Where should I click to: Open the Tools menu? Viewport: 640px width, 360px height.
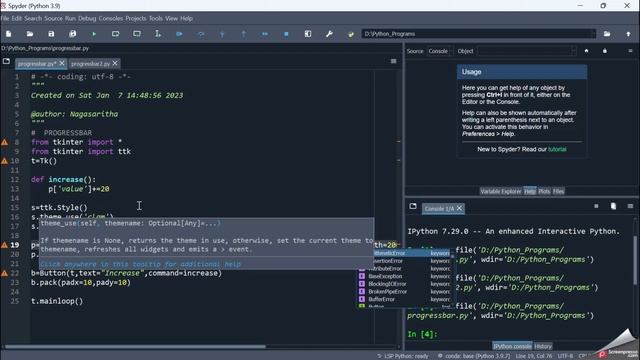tap(156, 18)
